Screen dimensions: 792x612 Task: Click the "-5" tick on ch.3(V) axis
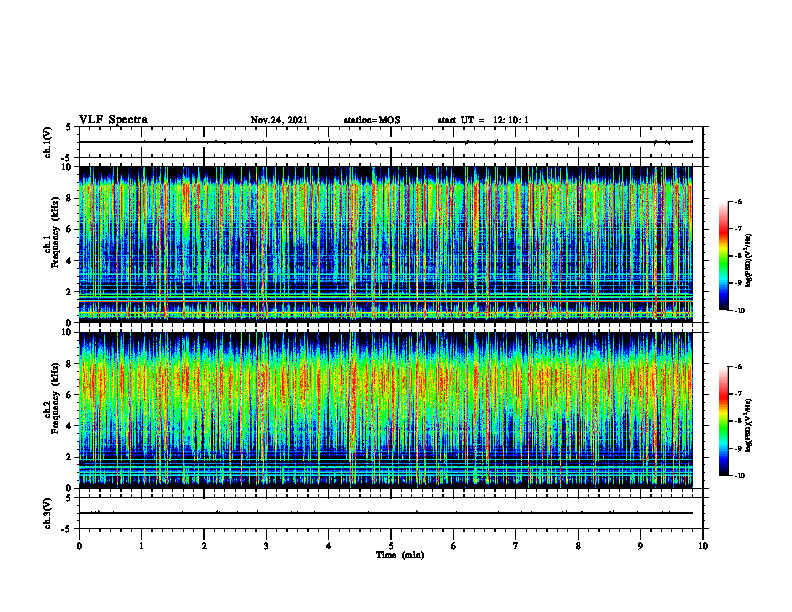click(66, 529)
